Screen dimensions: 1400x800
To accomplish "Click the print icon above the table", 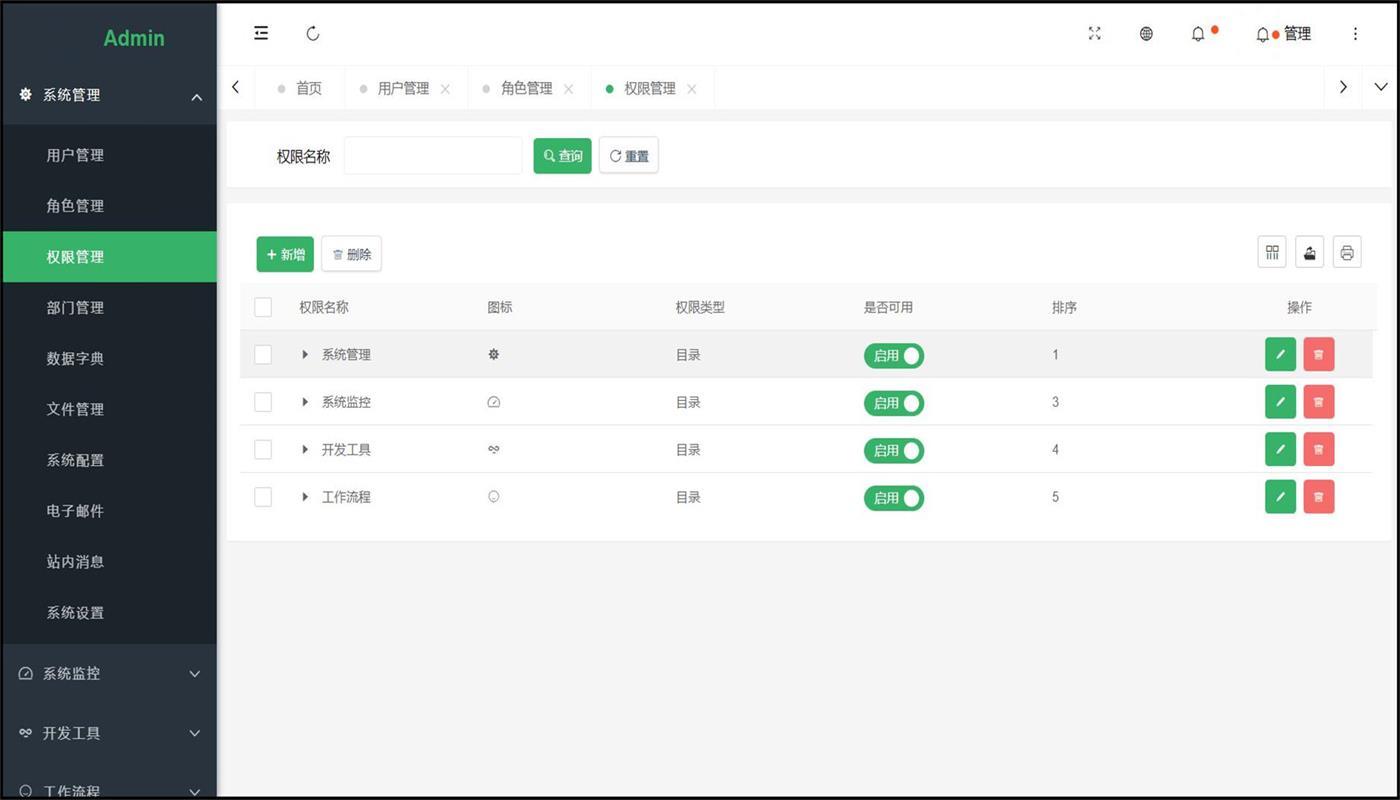I will (x=1347, y=253).
